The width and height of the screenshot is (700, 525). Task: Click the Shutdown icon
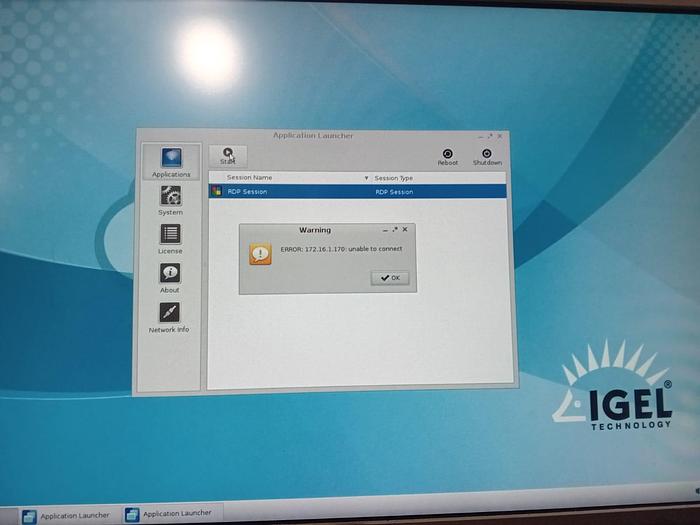(x=487, y=157)
